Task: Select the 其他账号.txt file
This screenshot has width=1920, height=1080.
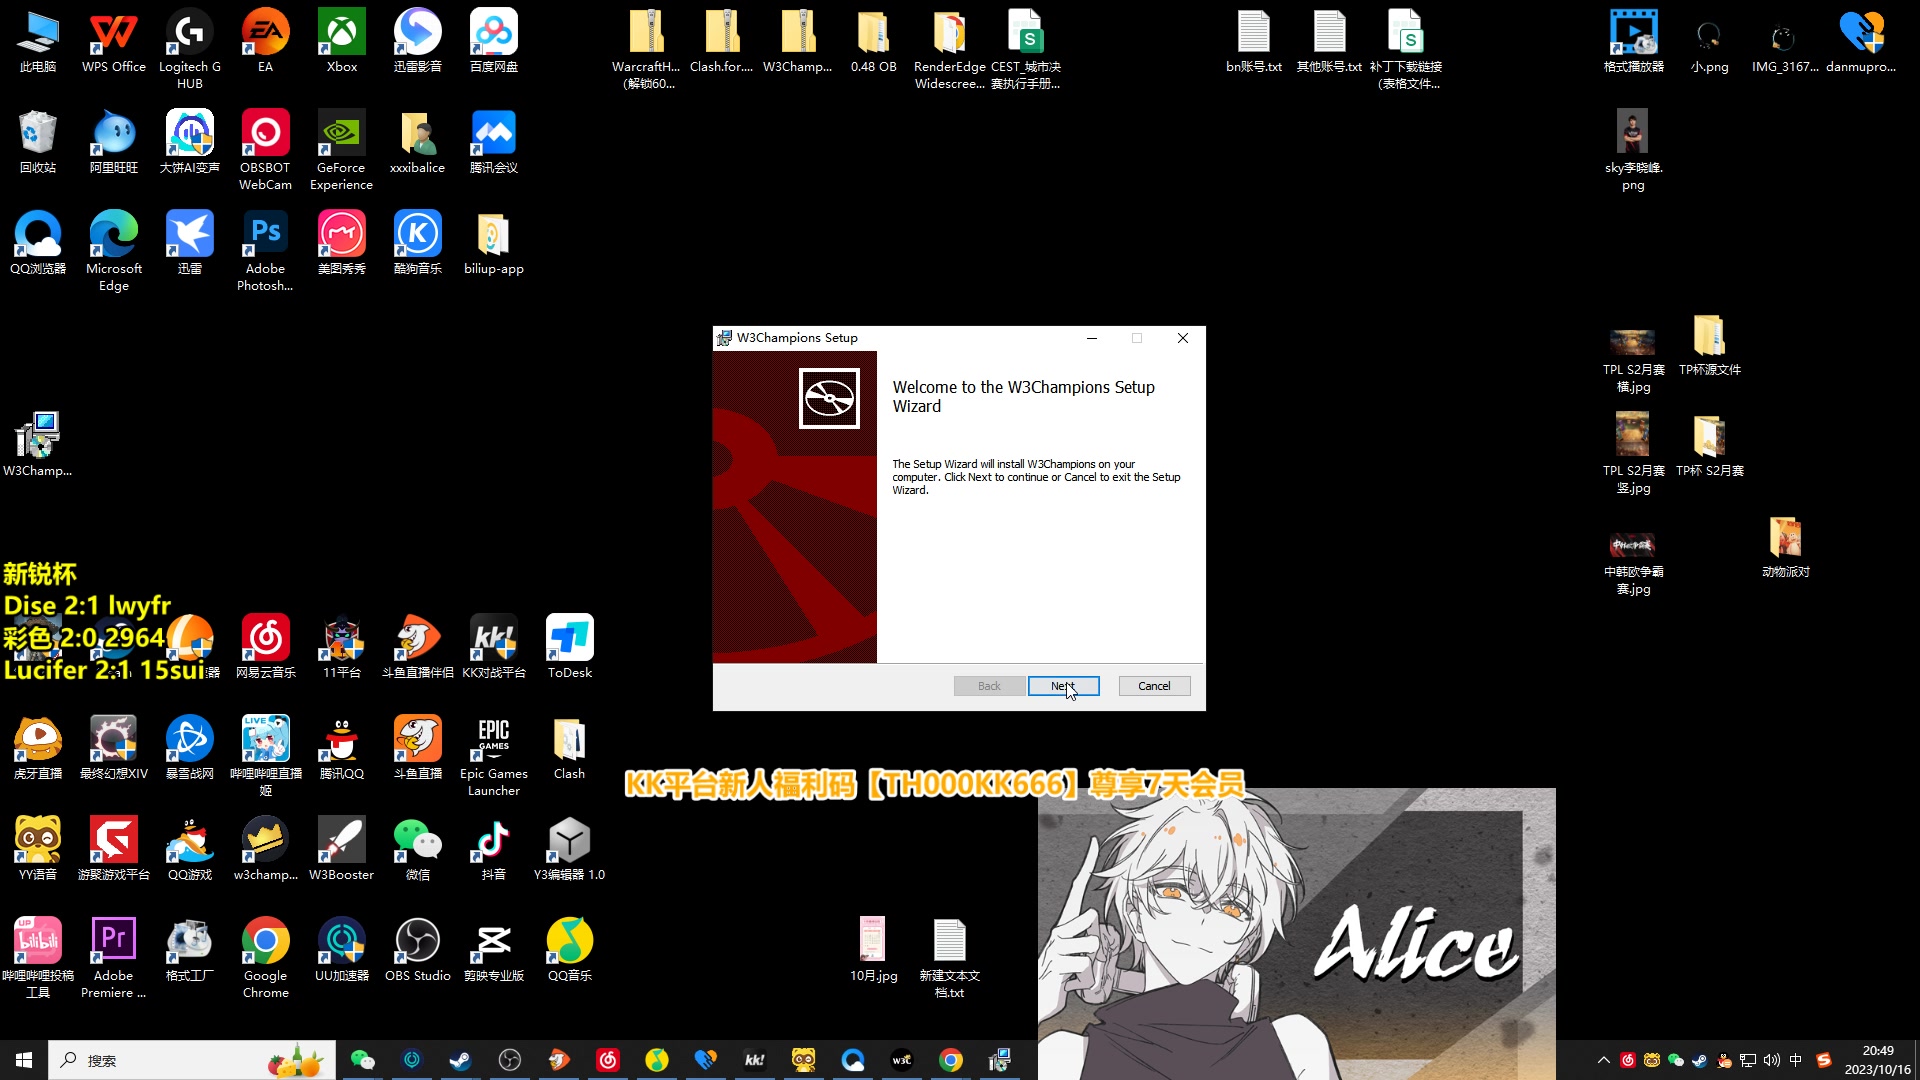Action: coord(1330,42)
